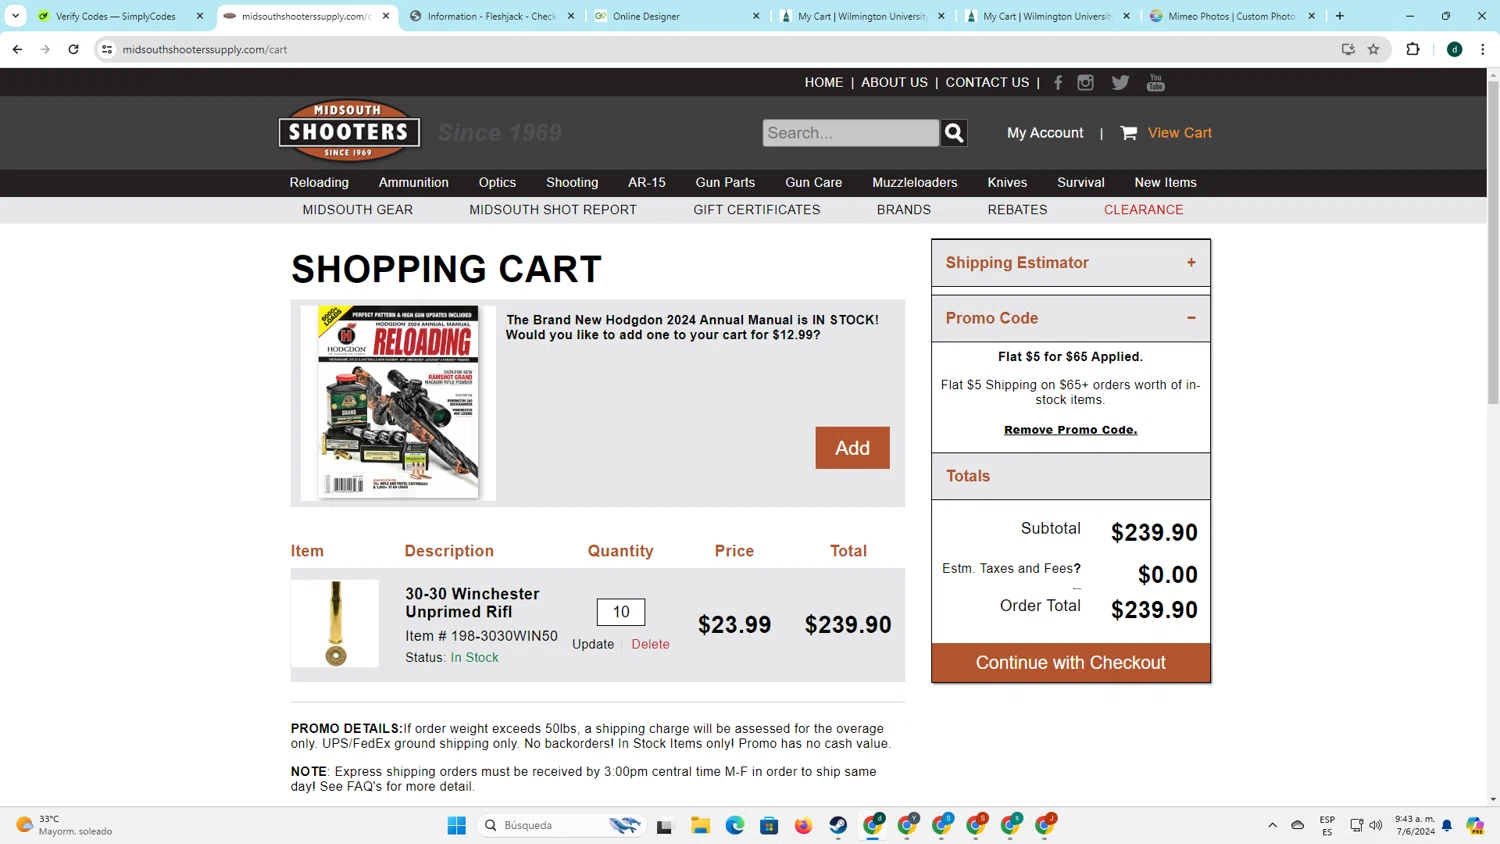
Task: Open Steam from the taskbar
Action: click(x=838, y=825)
